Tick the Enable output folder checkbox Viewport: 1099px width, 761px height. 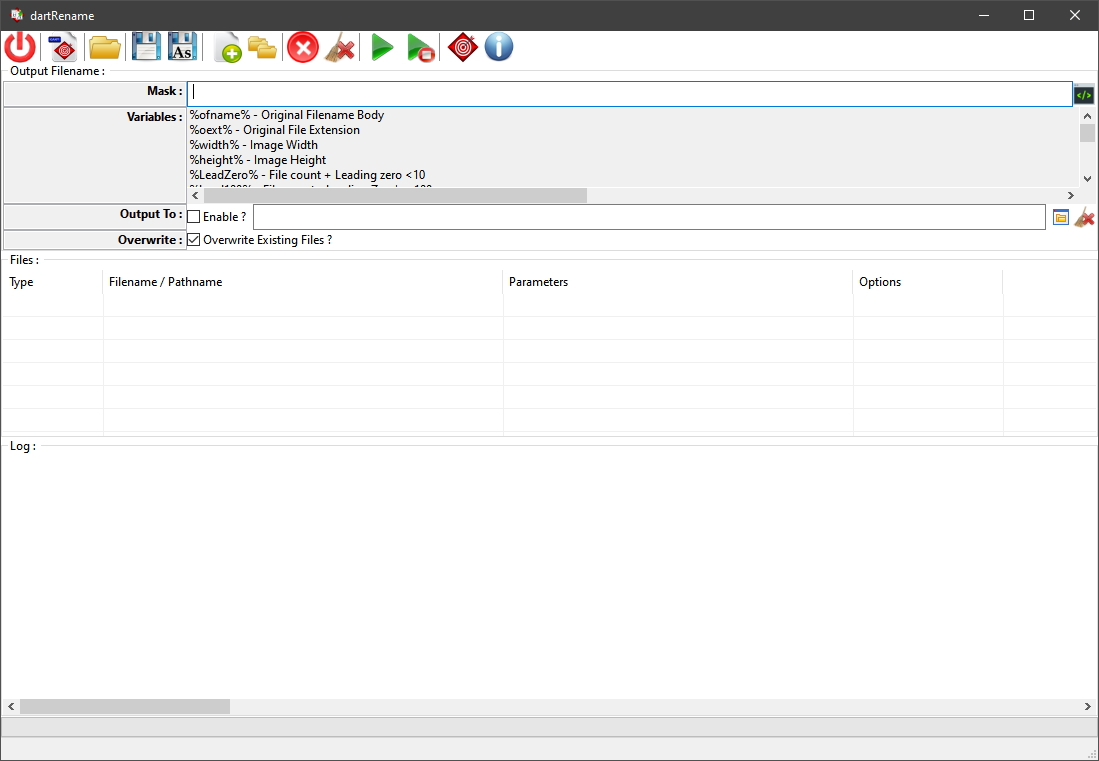pyautogui.click(x=194, y=217)
